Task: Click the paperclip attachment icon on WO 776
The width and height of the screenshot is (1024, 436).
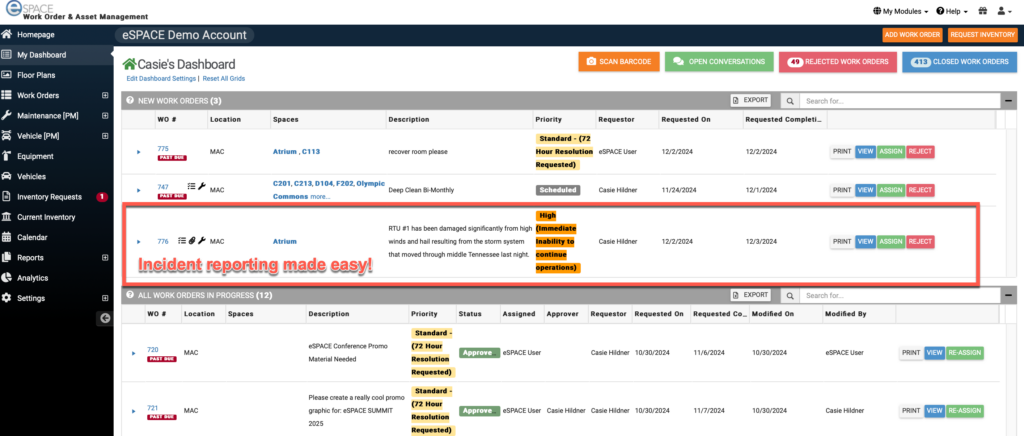Action: pyautogui.click(x=192, y=241)
